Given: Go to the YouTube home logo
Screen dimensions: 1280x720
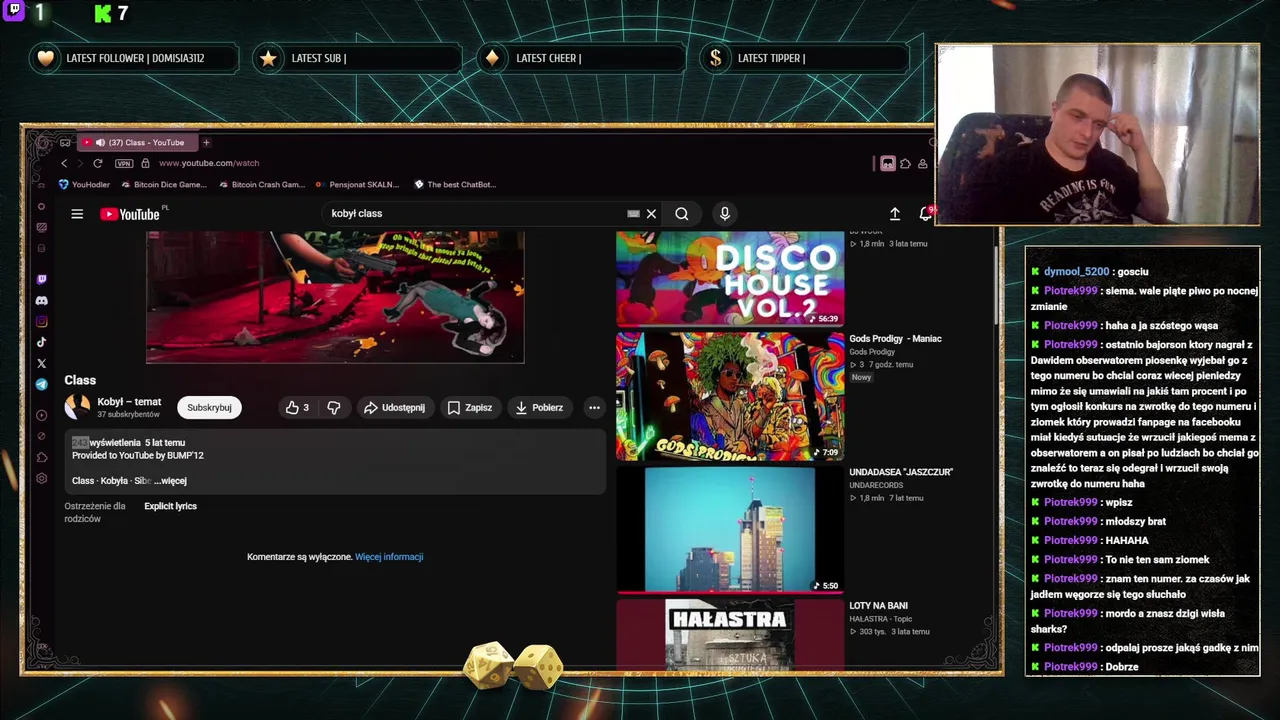Looking at the screenshot, I should (130, 214).
